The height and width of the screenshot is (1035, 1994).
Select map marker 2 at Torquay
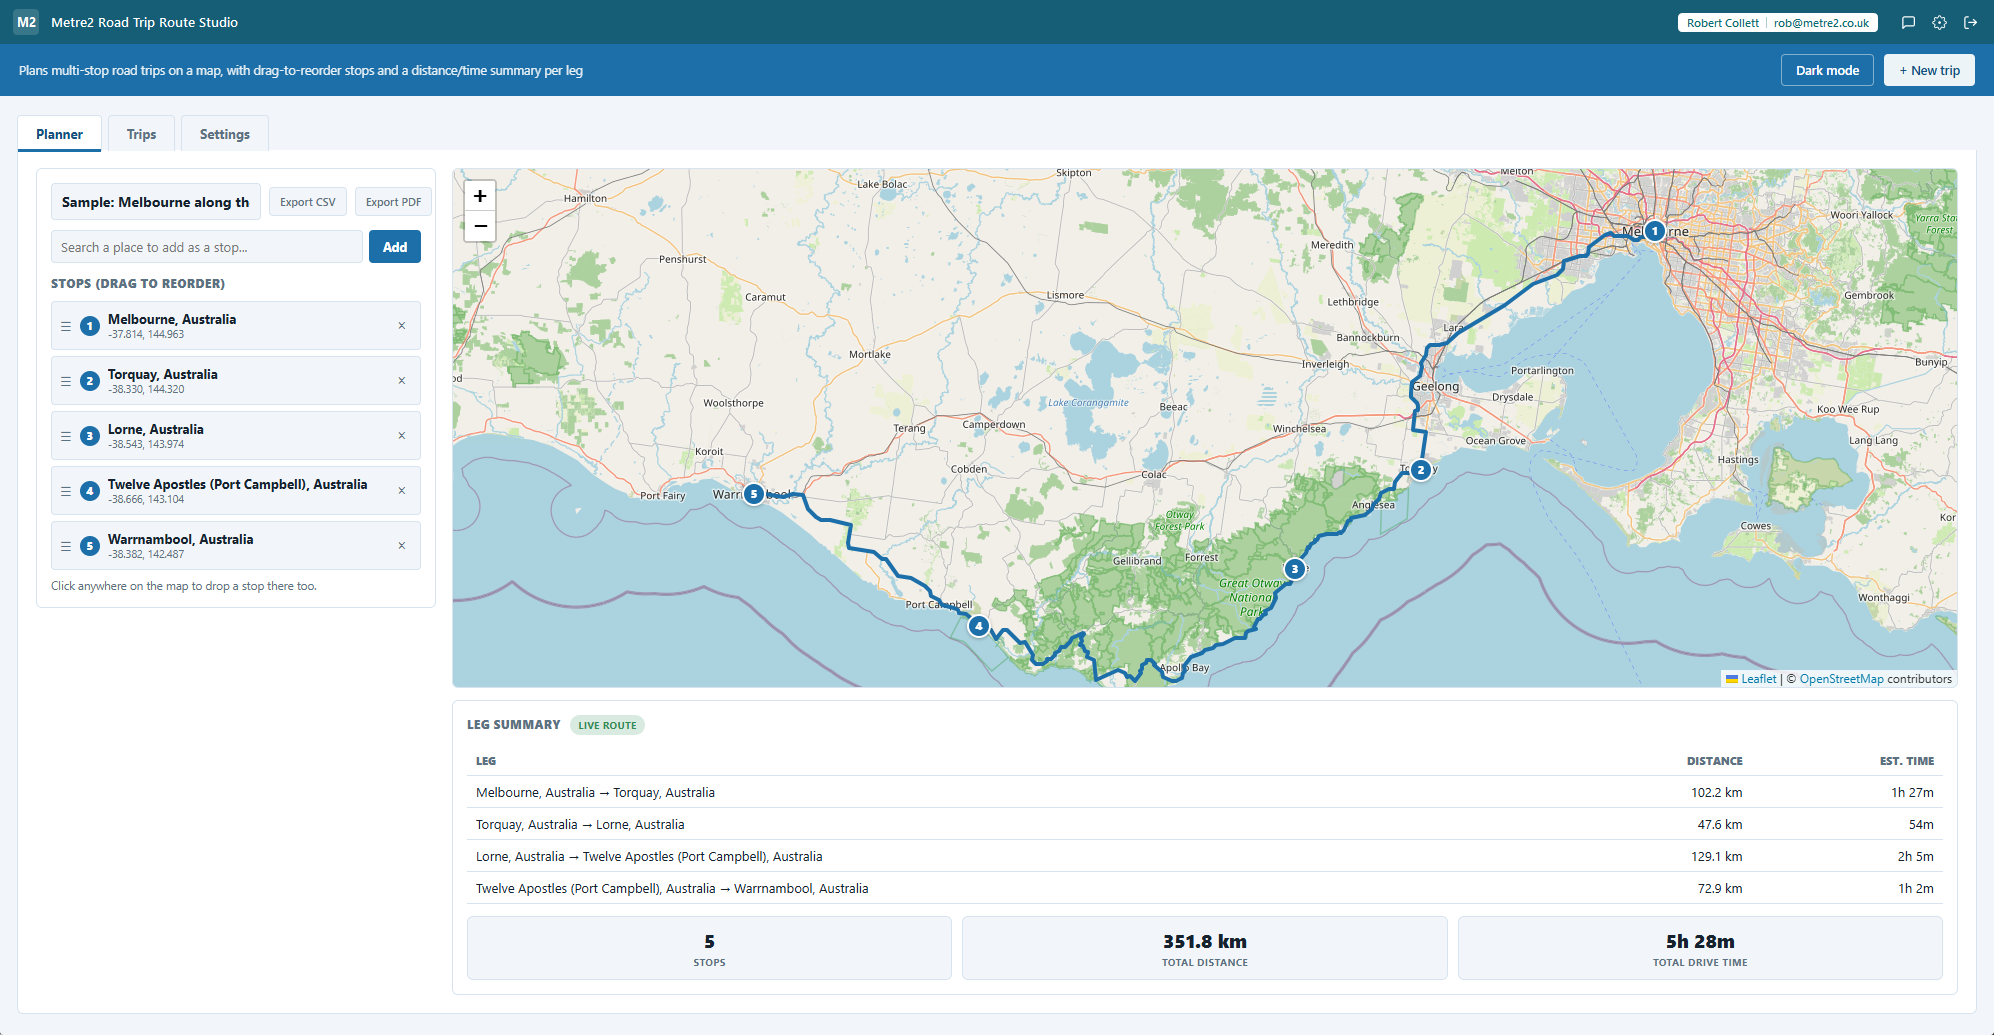[1420, 470]
